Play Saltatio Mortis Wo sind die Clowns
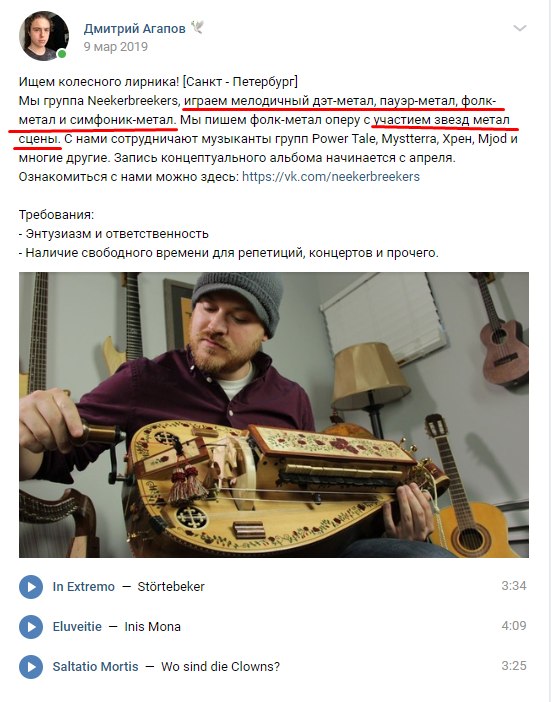Viewport: 551px width, 702px height. pos(31,667)
